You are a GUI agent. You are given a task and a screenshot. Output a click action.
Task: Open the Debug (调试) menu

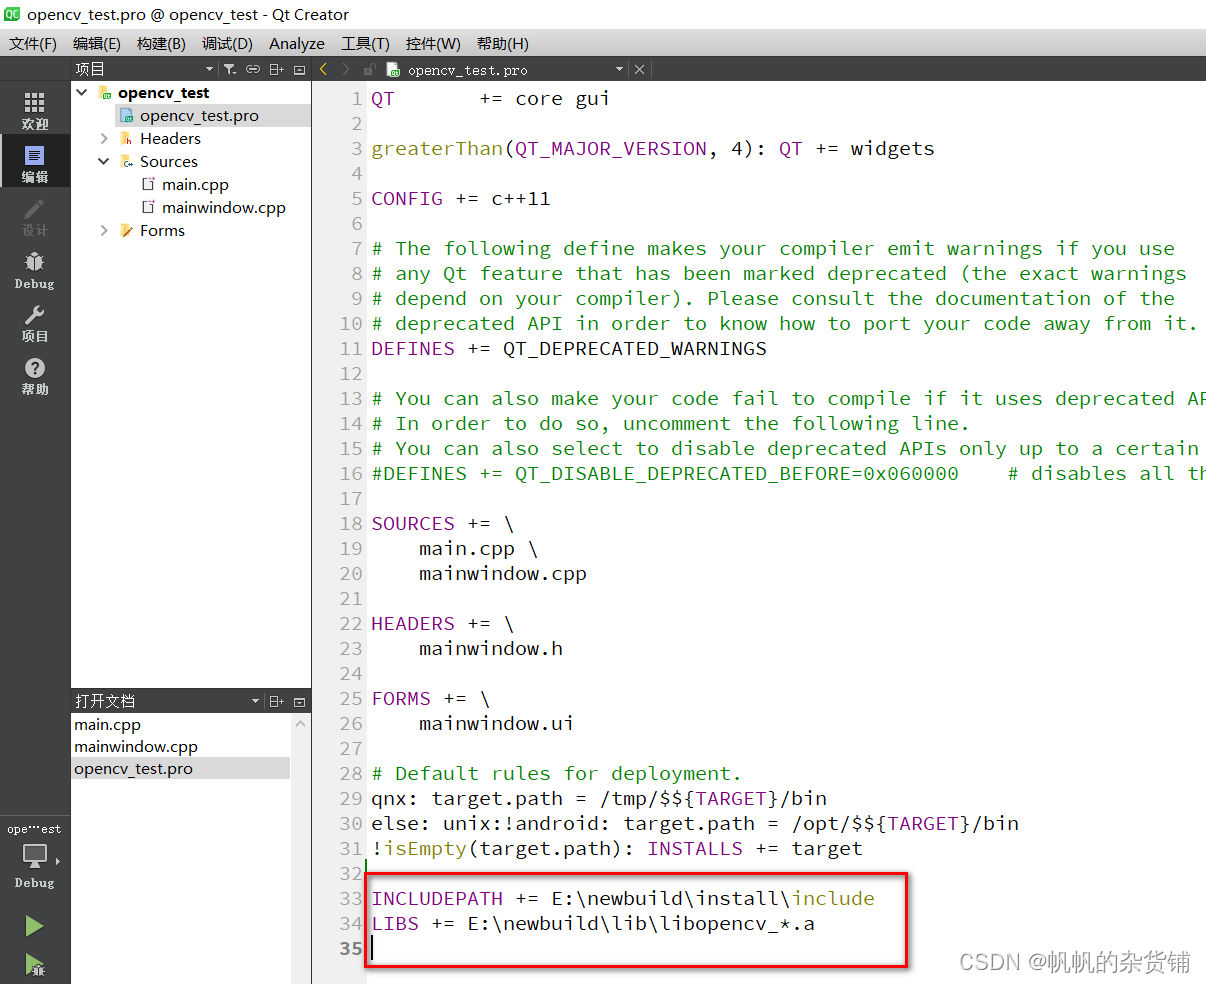227,43
